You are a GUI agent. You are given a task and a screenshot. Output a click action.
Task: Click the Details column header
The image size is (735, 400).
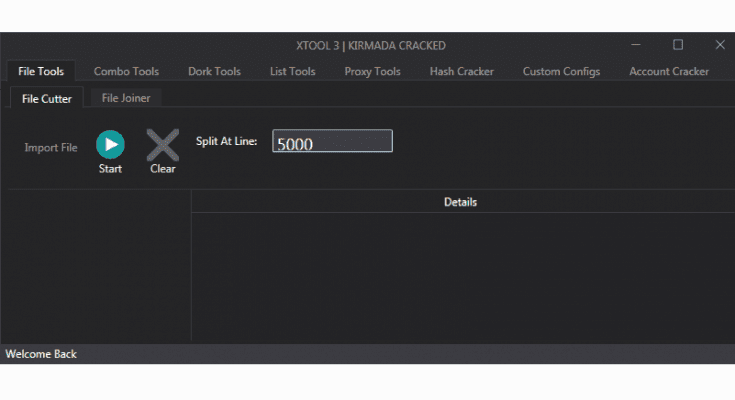[460, 202]
